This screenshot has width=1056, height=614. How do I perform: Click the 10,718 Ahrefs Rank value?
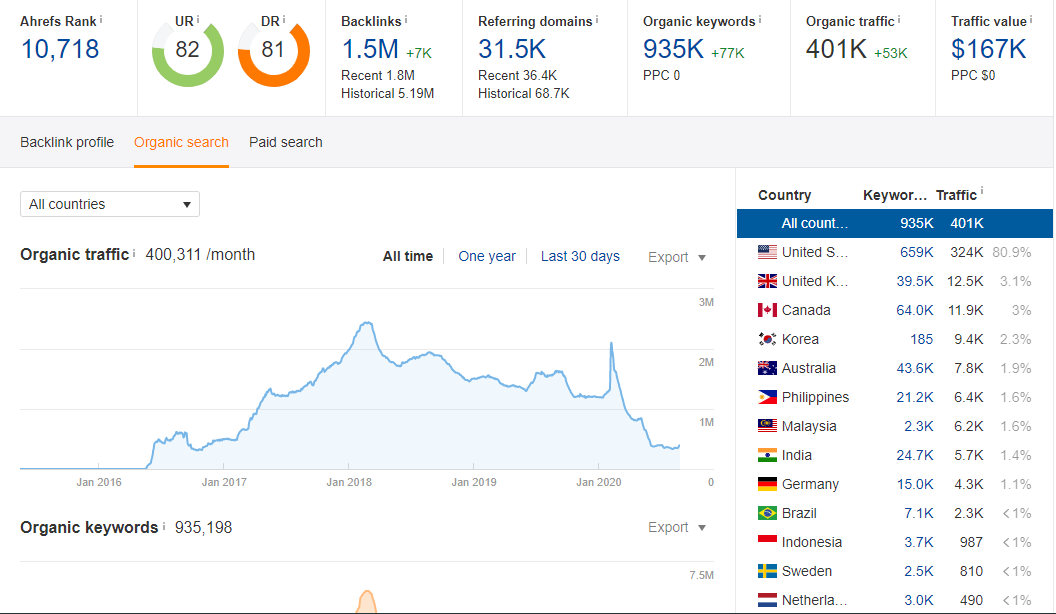pos(44,49)
